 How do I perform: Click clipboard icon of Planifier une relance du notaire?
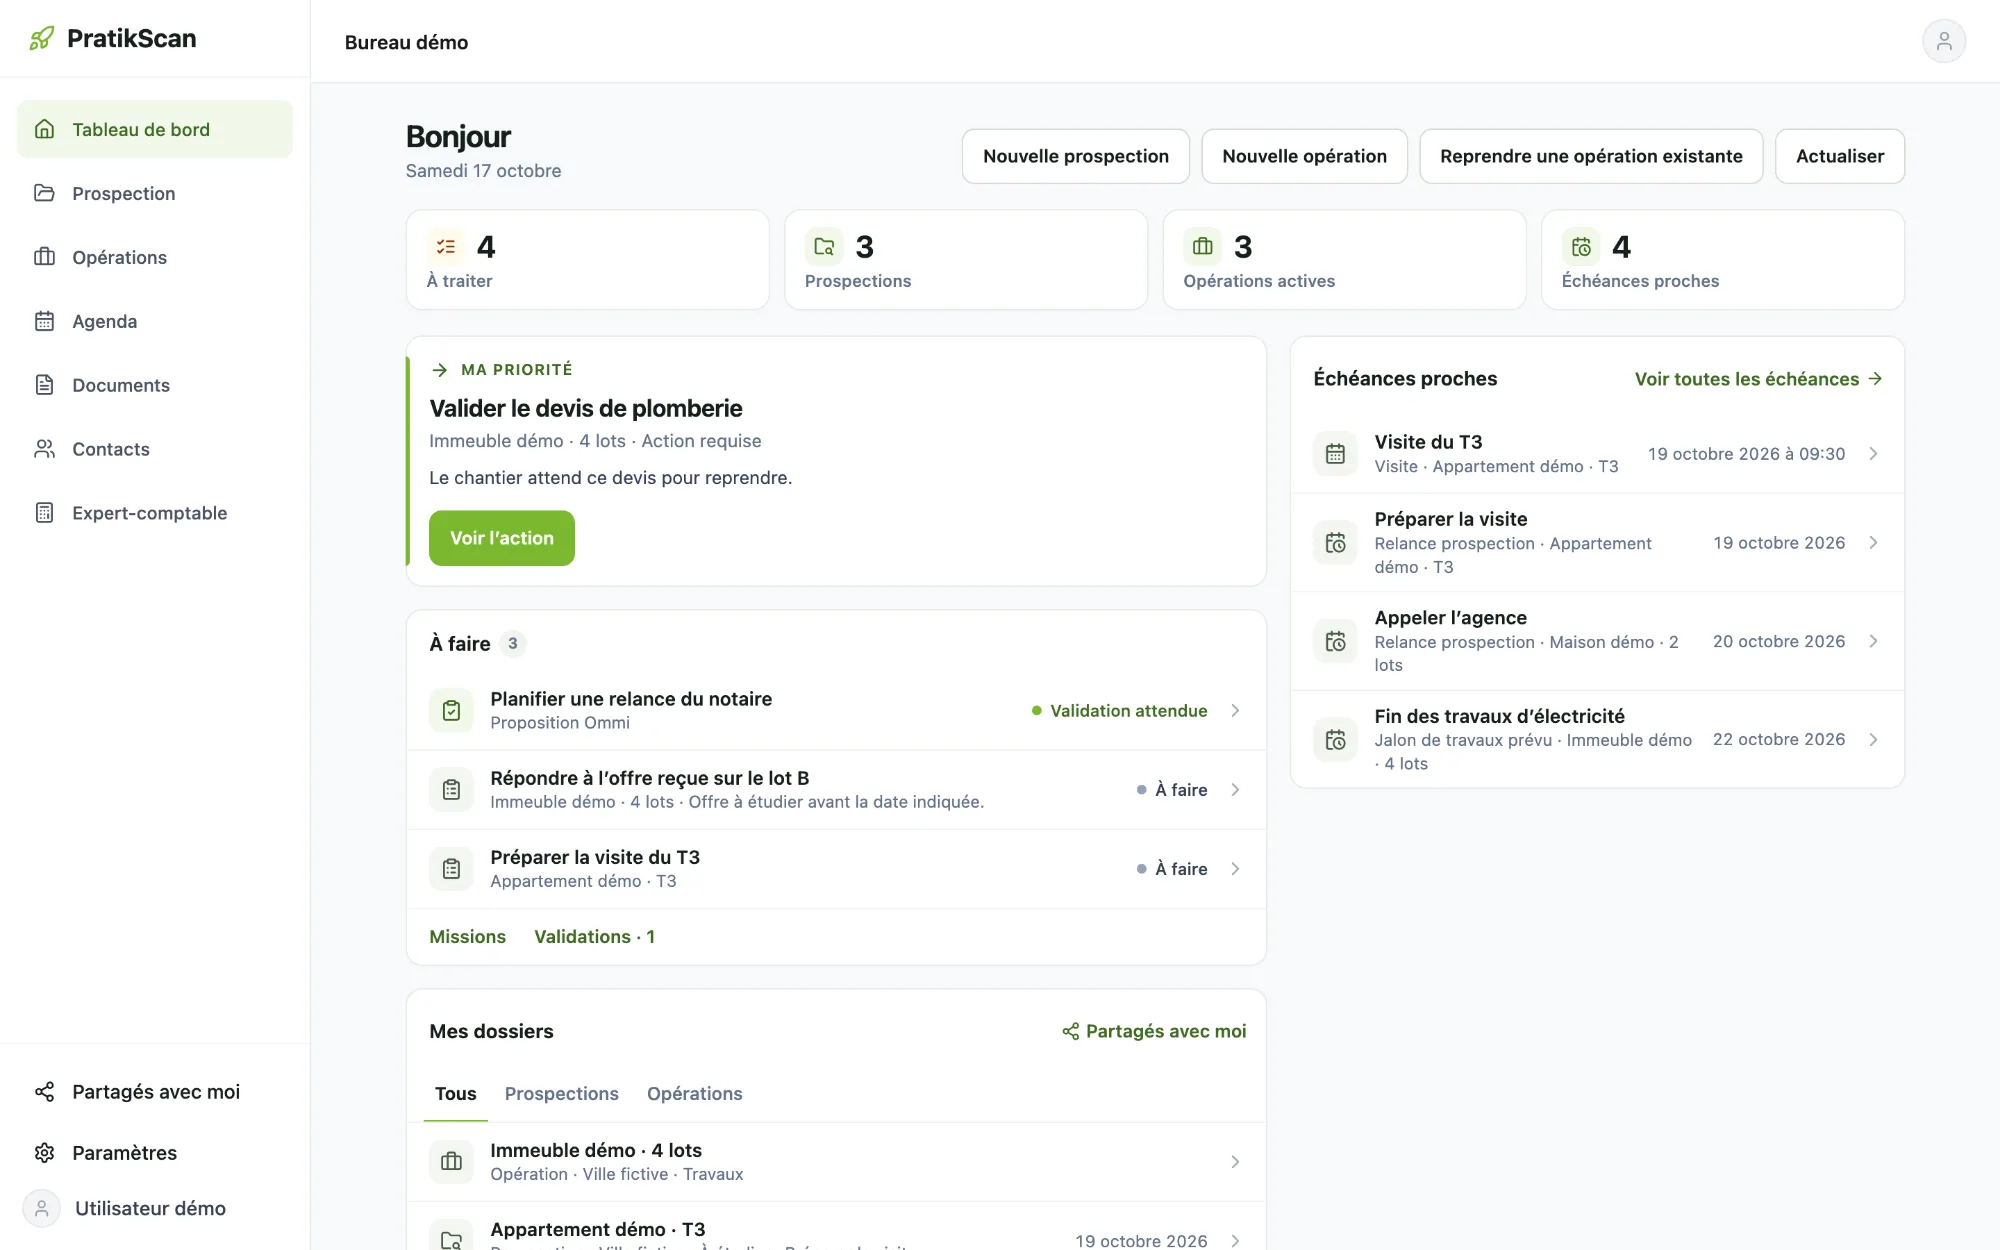pos(451,710)
